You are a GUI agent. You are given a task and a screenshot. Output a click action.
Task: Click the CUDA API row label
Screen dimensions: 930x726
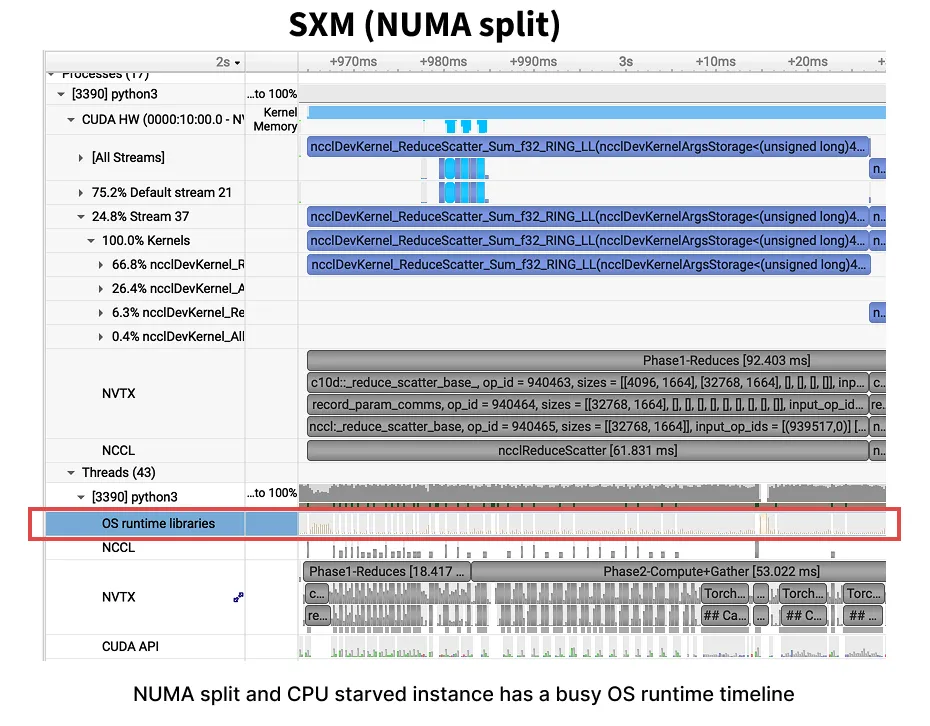(x=130, y=646)
